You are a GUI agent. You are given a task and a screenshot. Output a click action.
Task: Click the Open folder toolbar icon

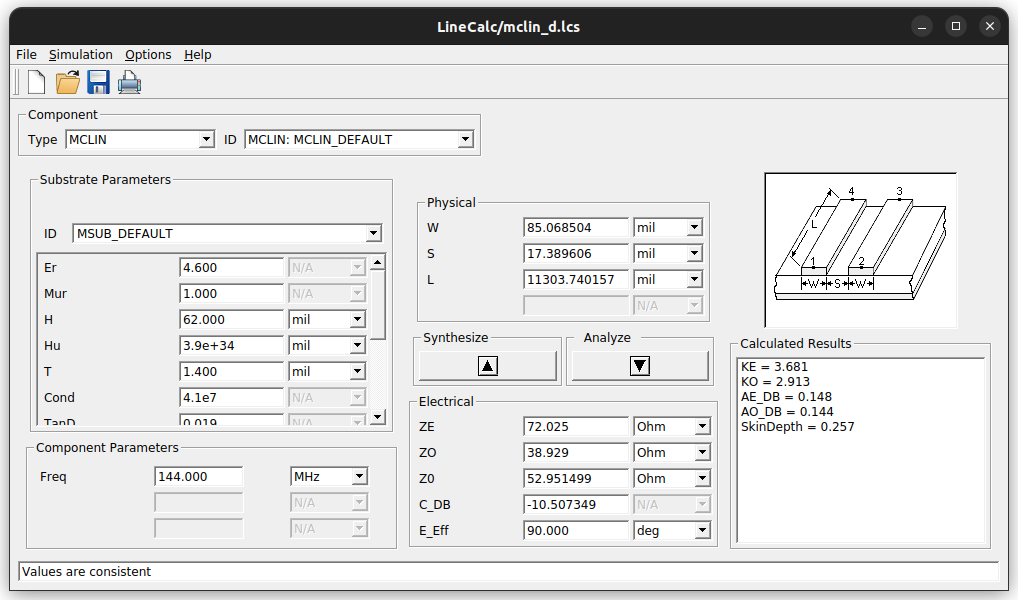coord(68,82)
